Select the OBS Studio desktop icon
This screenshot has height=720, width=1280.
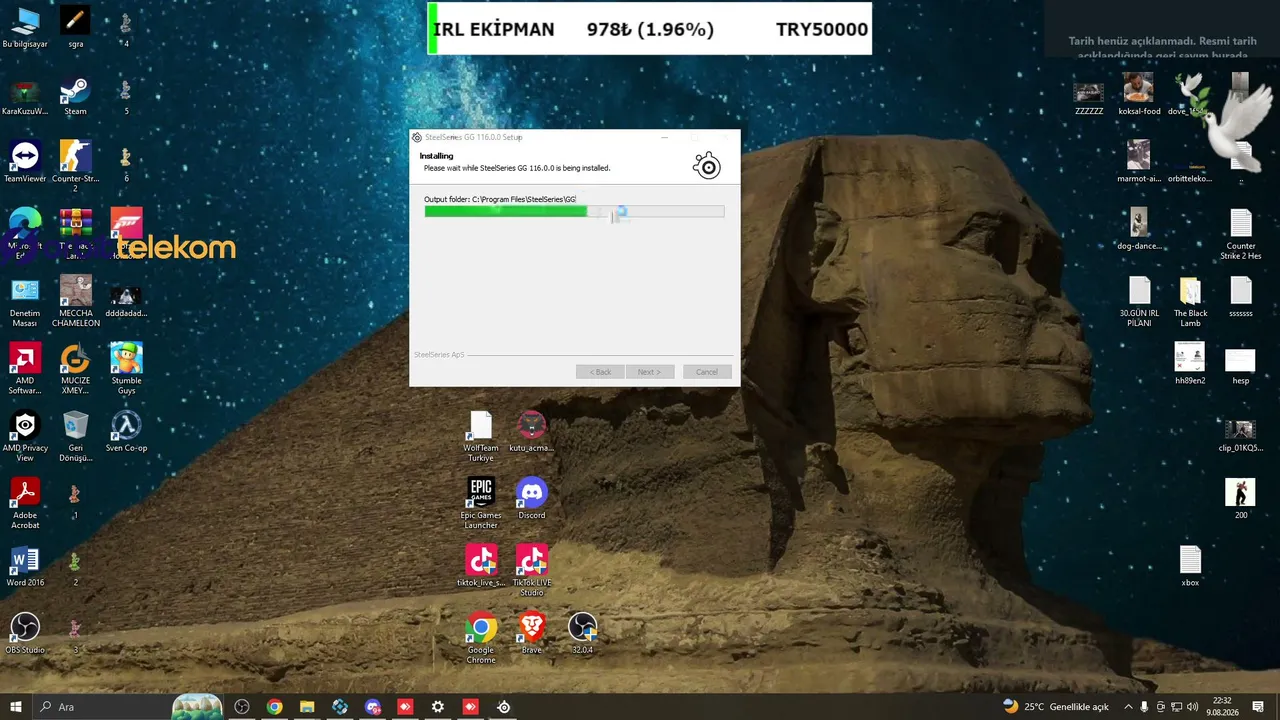click(25, 634)
